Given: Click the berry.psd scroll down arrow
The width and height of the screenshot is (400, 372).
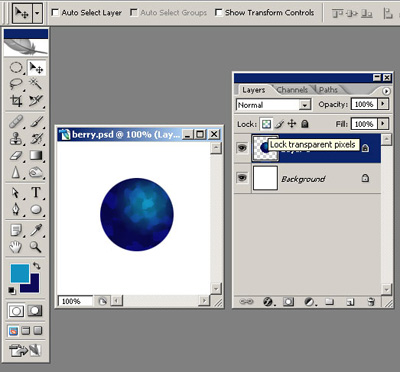Looking at the screenshot, I should 216,288.
